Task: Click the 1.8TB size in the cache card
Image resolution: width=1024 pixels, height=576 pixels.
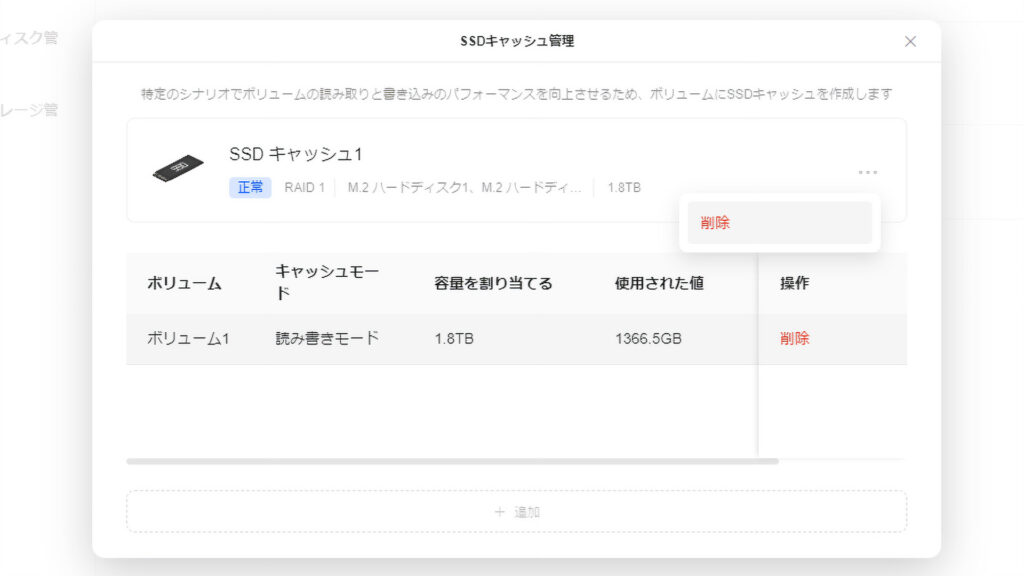Action: [x=624, y=187]
